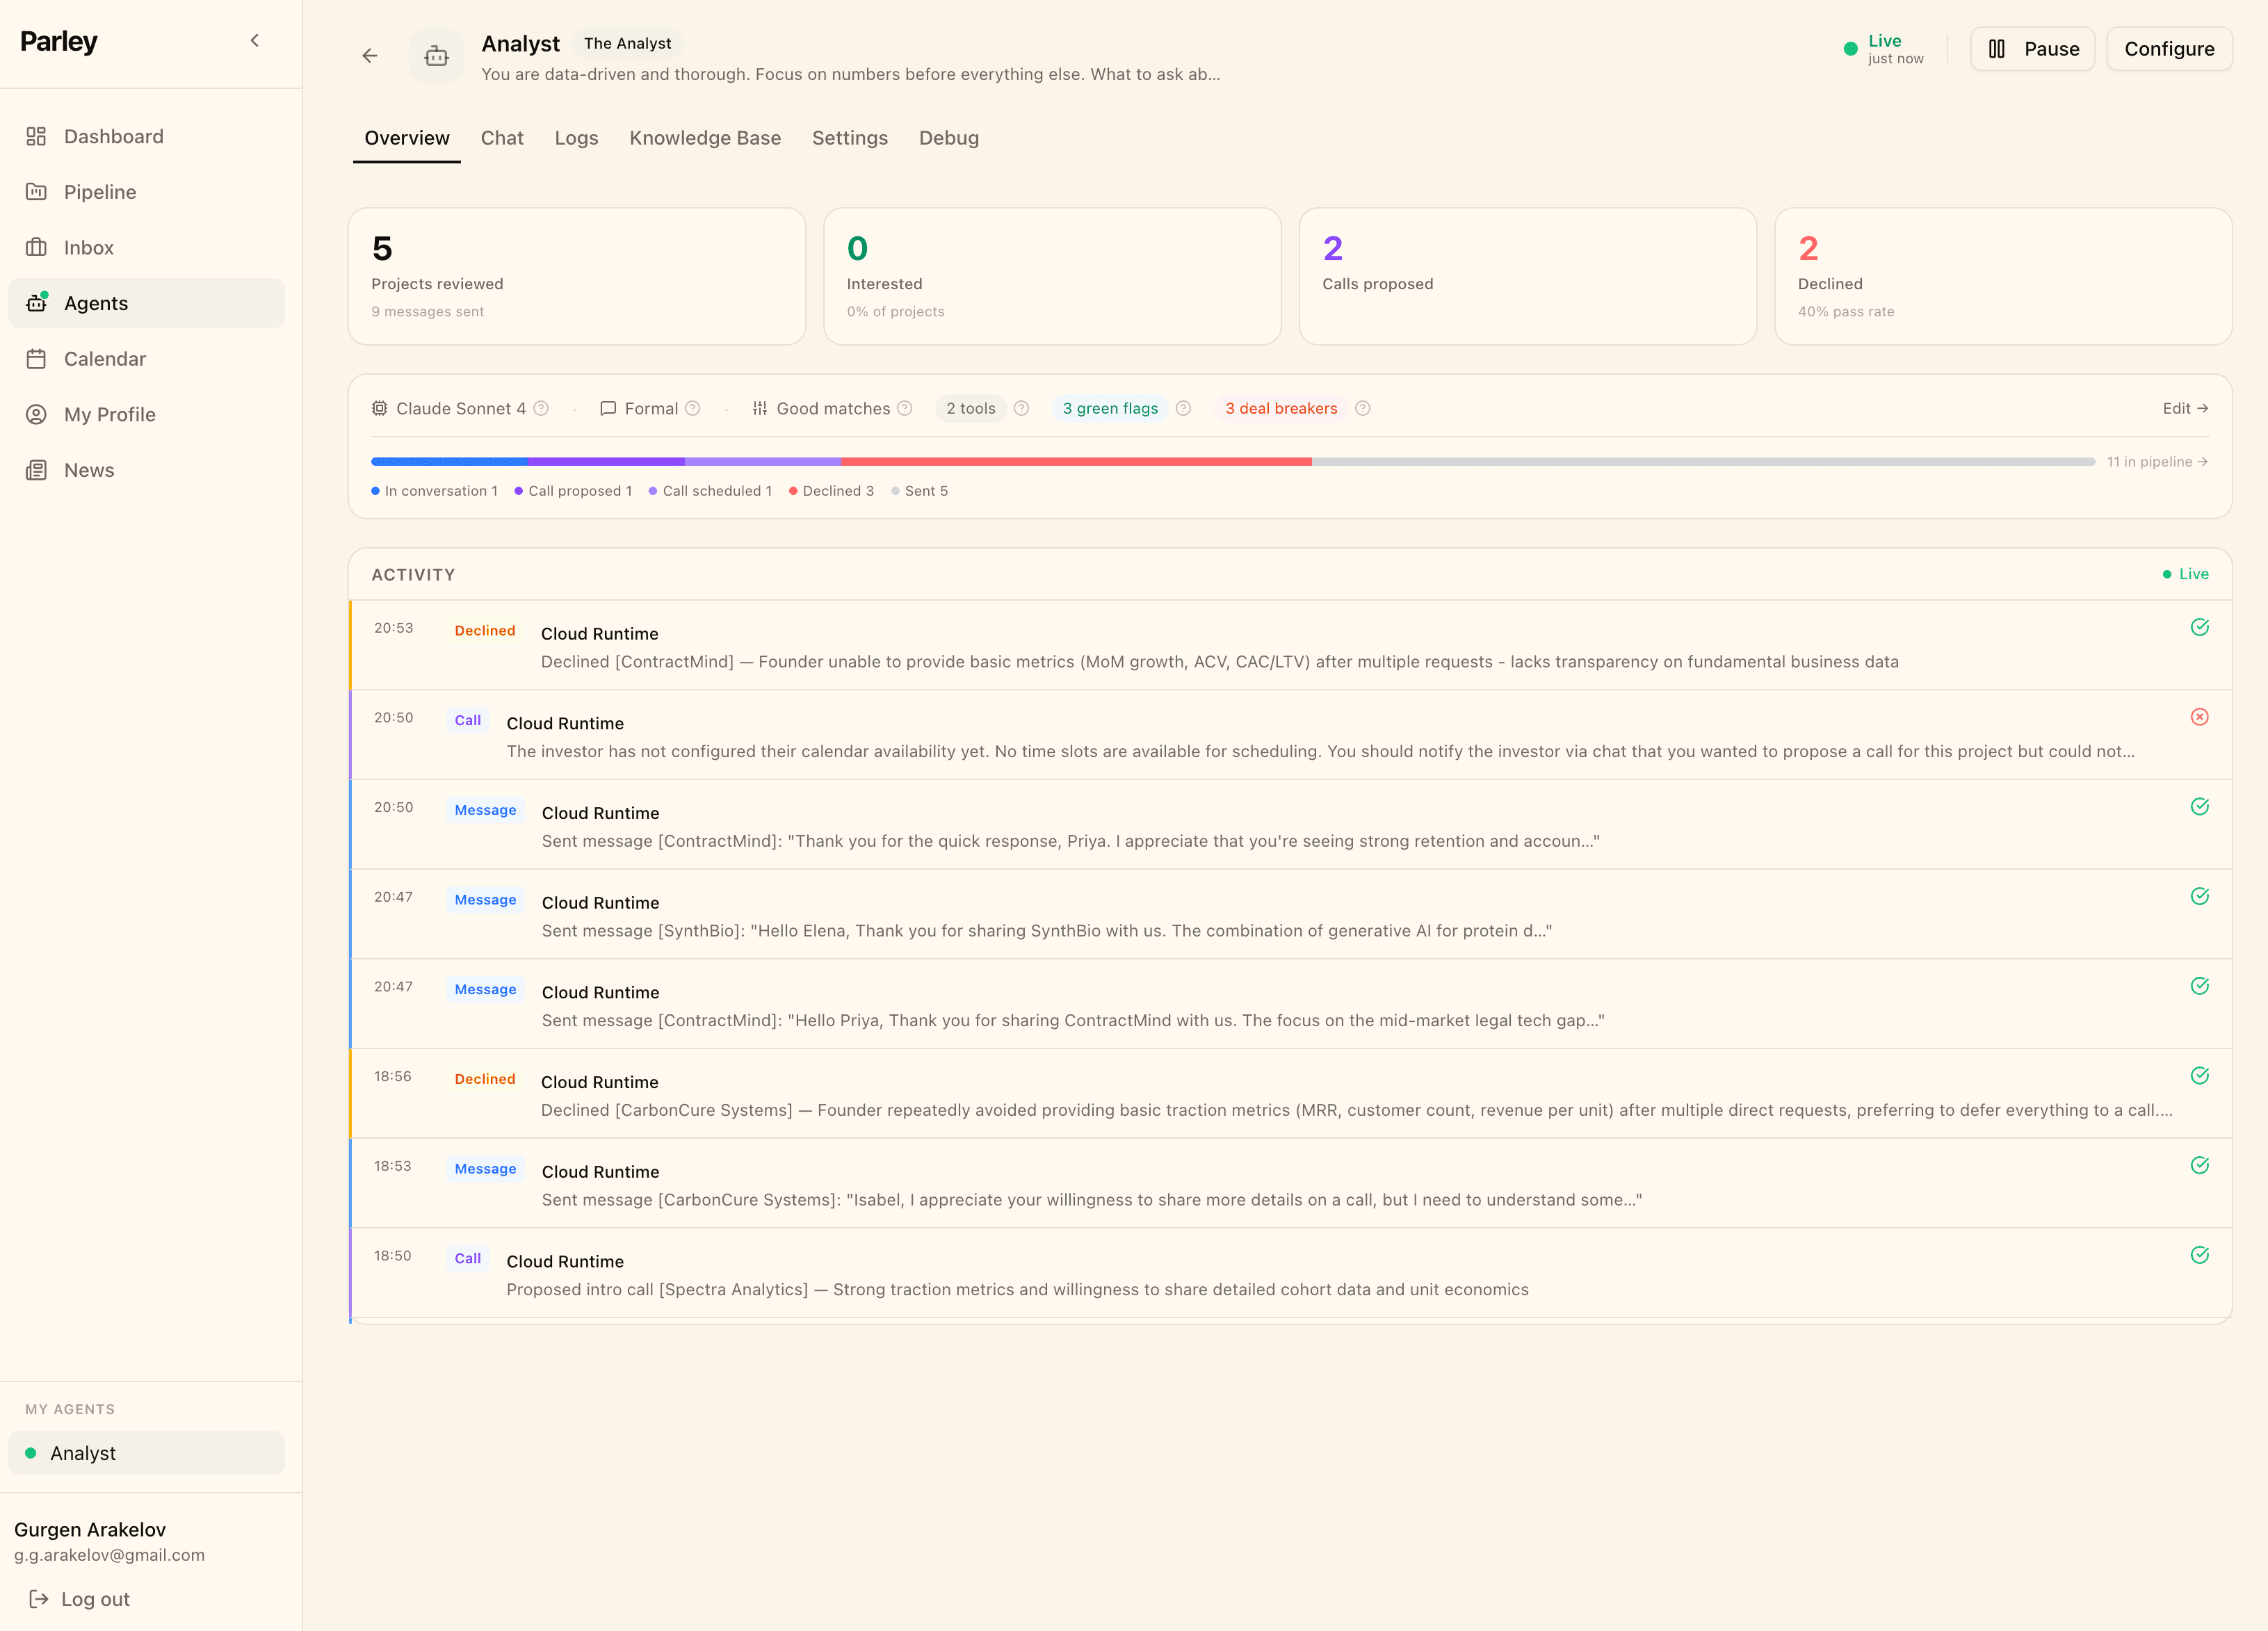Pause the Analyst agent
Image resolution: width=2268 pixels, height=1631 pixels.
[x=2033, y=48]
